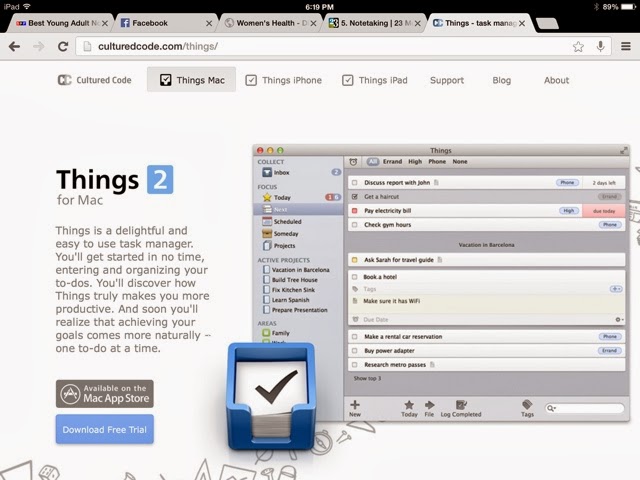Click the Cultured Code logo
The width and height of the screenshot is (640, 480).
click(94, 80)
